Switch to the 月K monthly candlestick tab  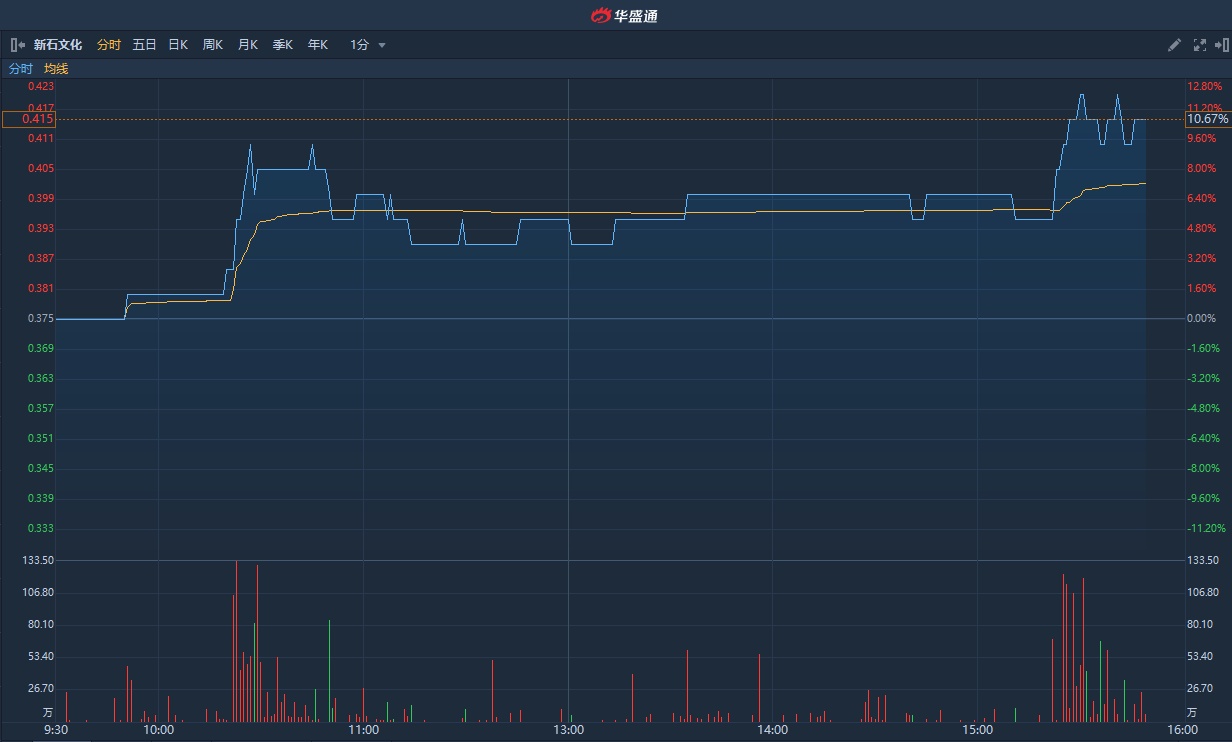(x=248, y=45)
